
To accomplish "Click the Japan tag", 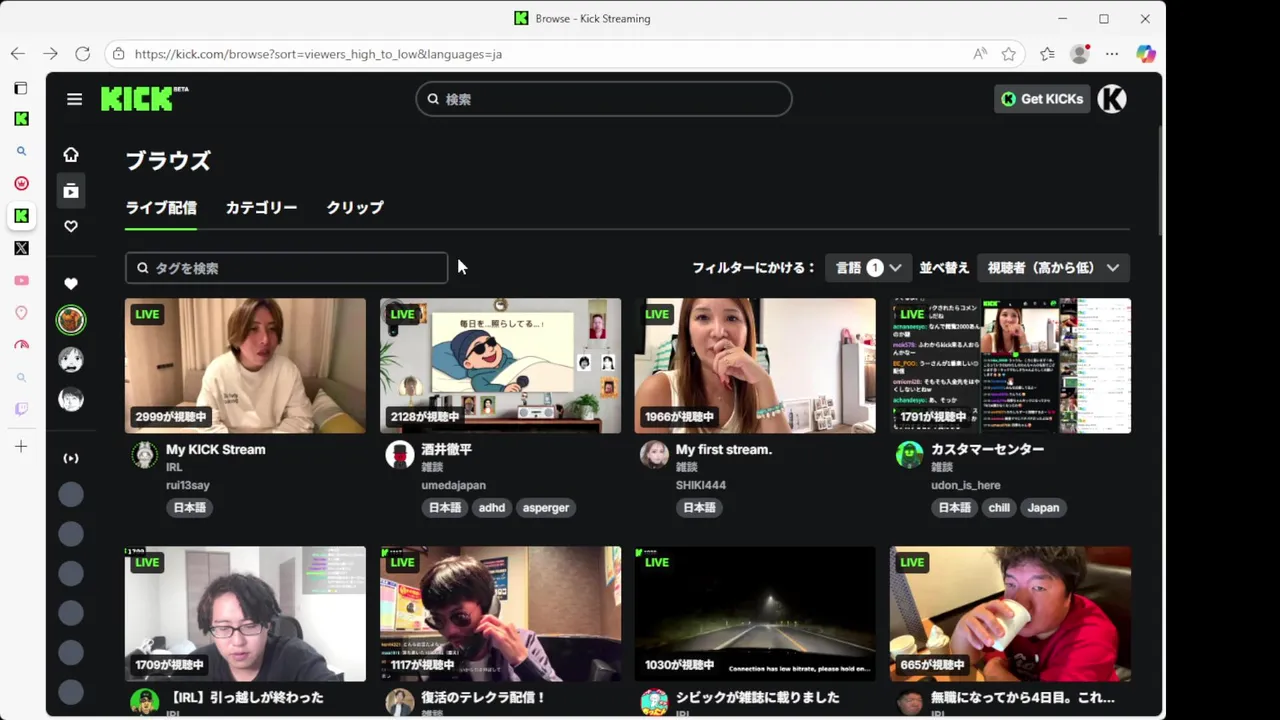I will pyautogui.click(x=1043, y=508).
